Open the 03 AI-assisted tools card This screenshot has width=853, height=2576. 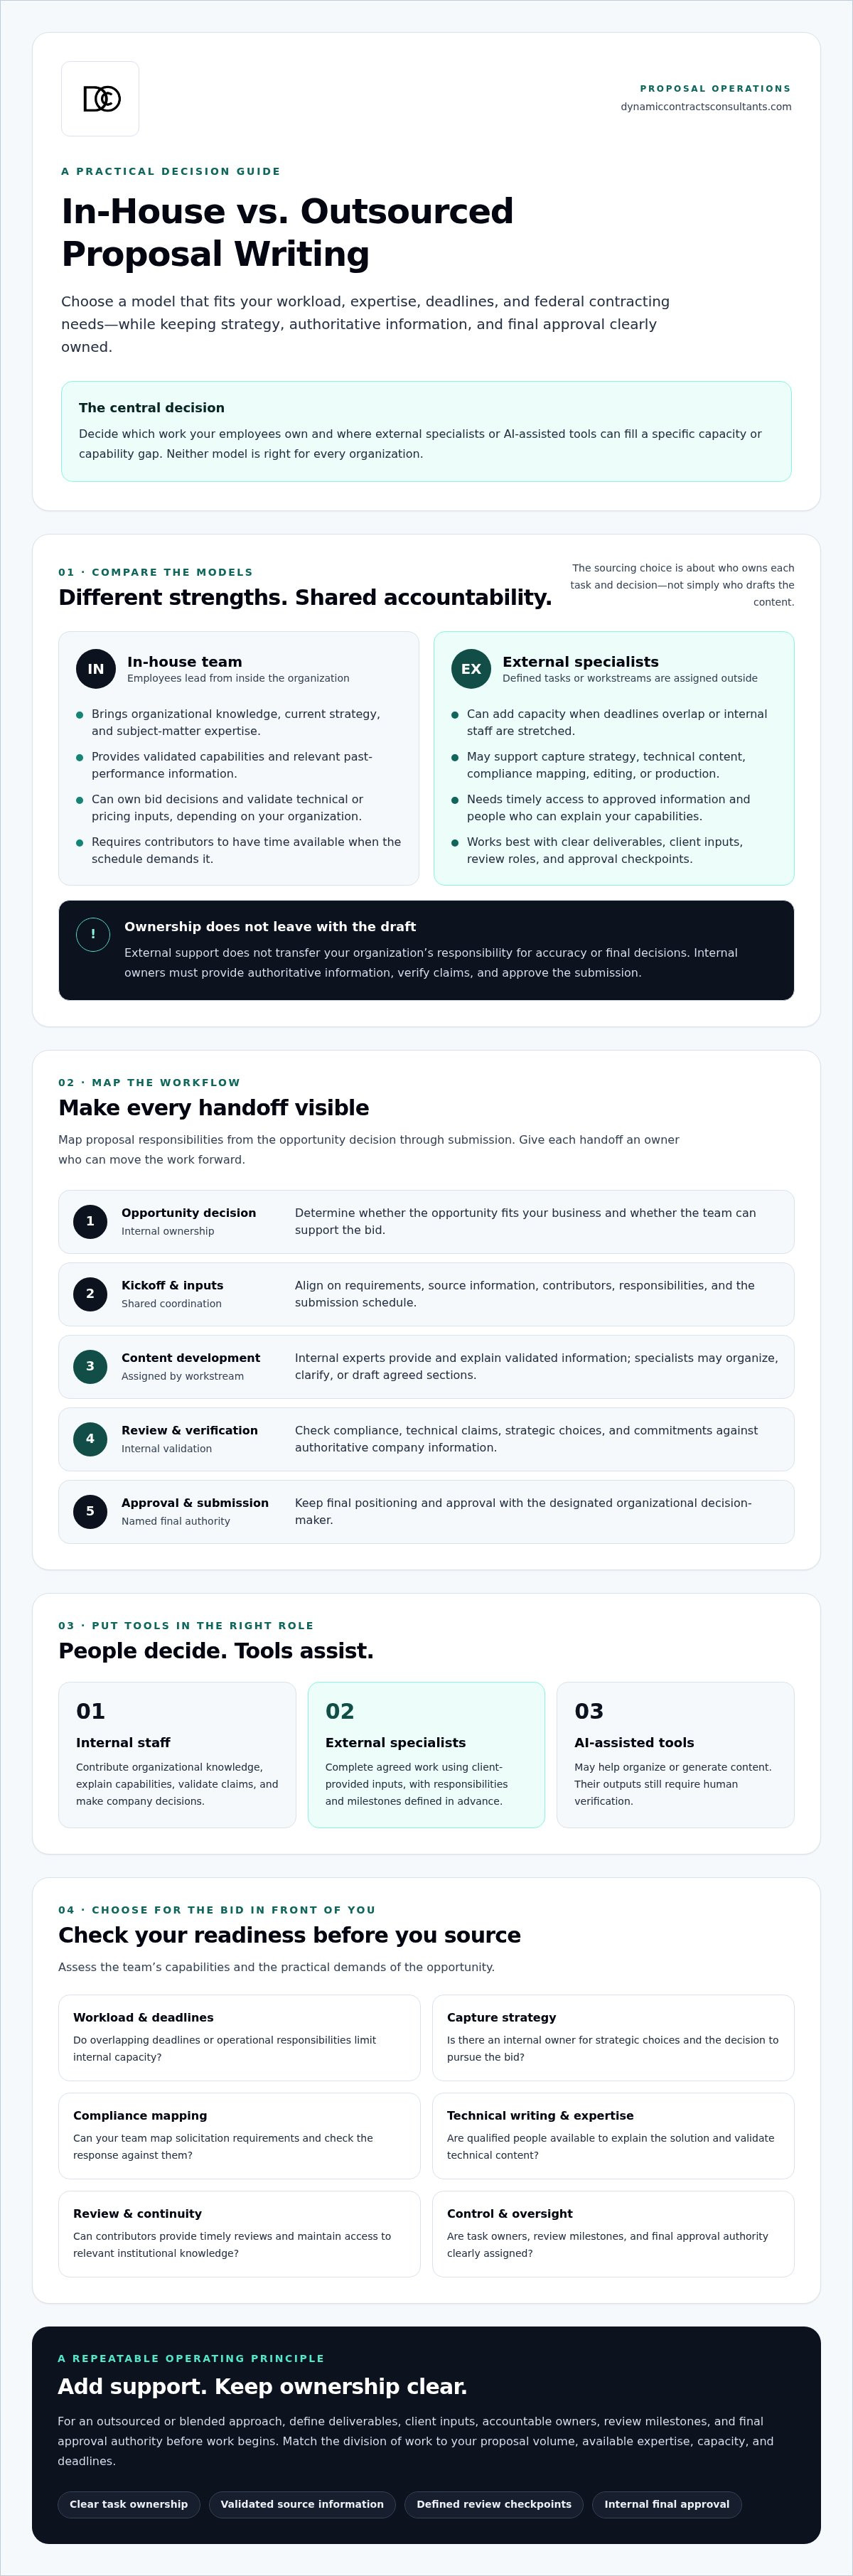coord(675,1754)
